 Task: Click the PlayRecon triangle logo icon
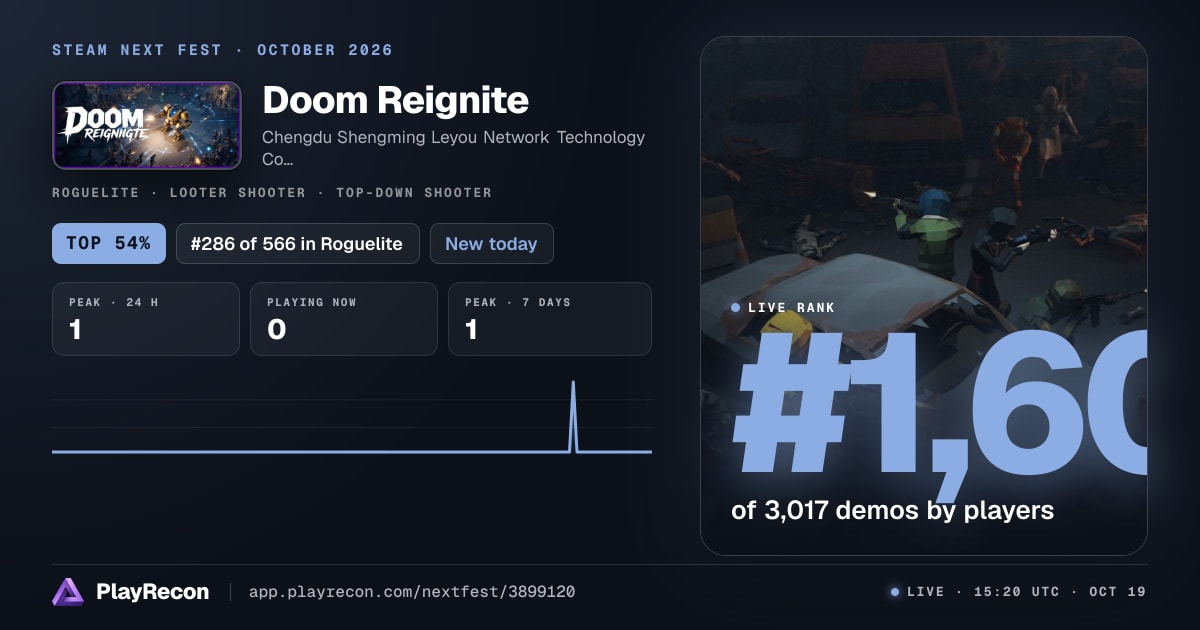68,592
